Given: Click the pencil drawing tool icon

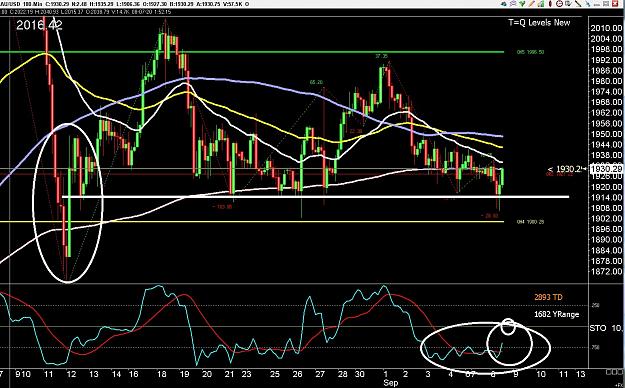Looking at the screenshot, I should [532, 4].
